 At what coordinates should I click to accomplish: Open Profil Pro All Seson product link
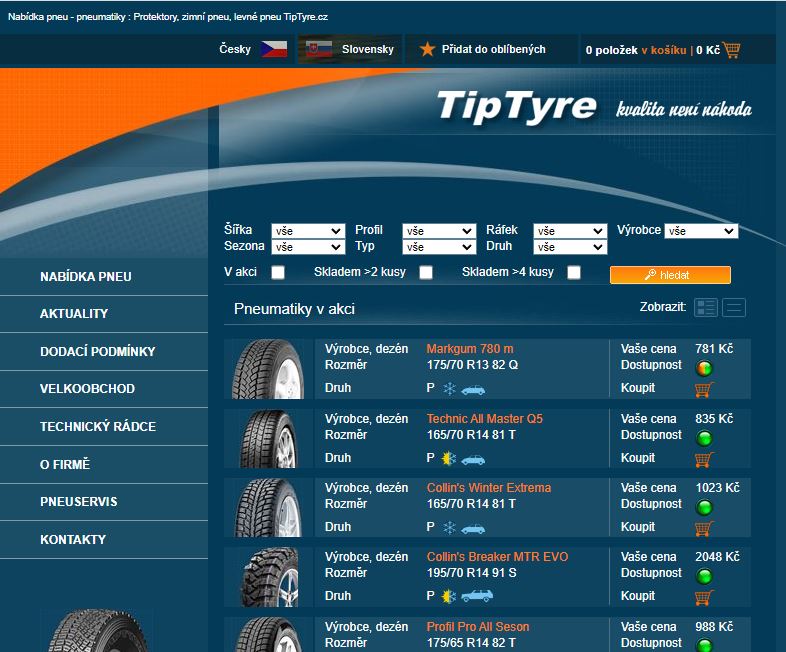pos(478,627)
